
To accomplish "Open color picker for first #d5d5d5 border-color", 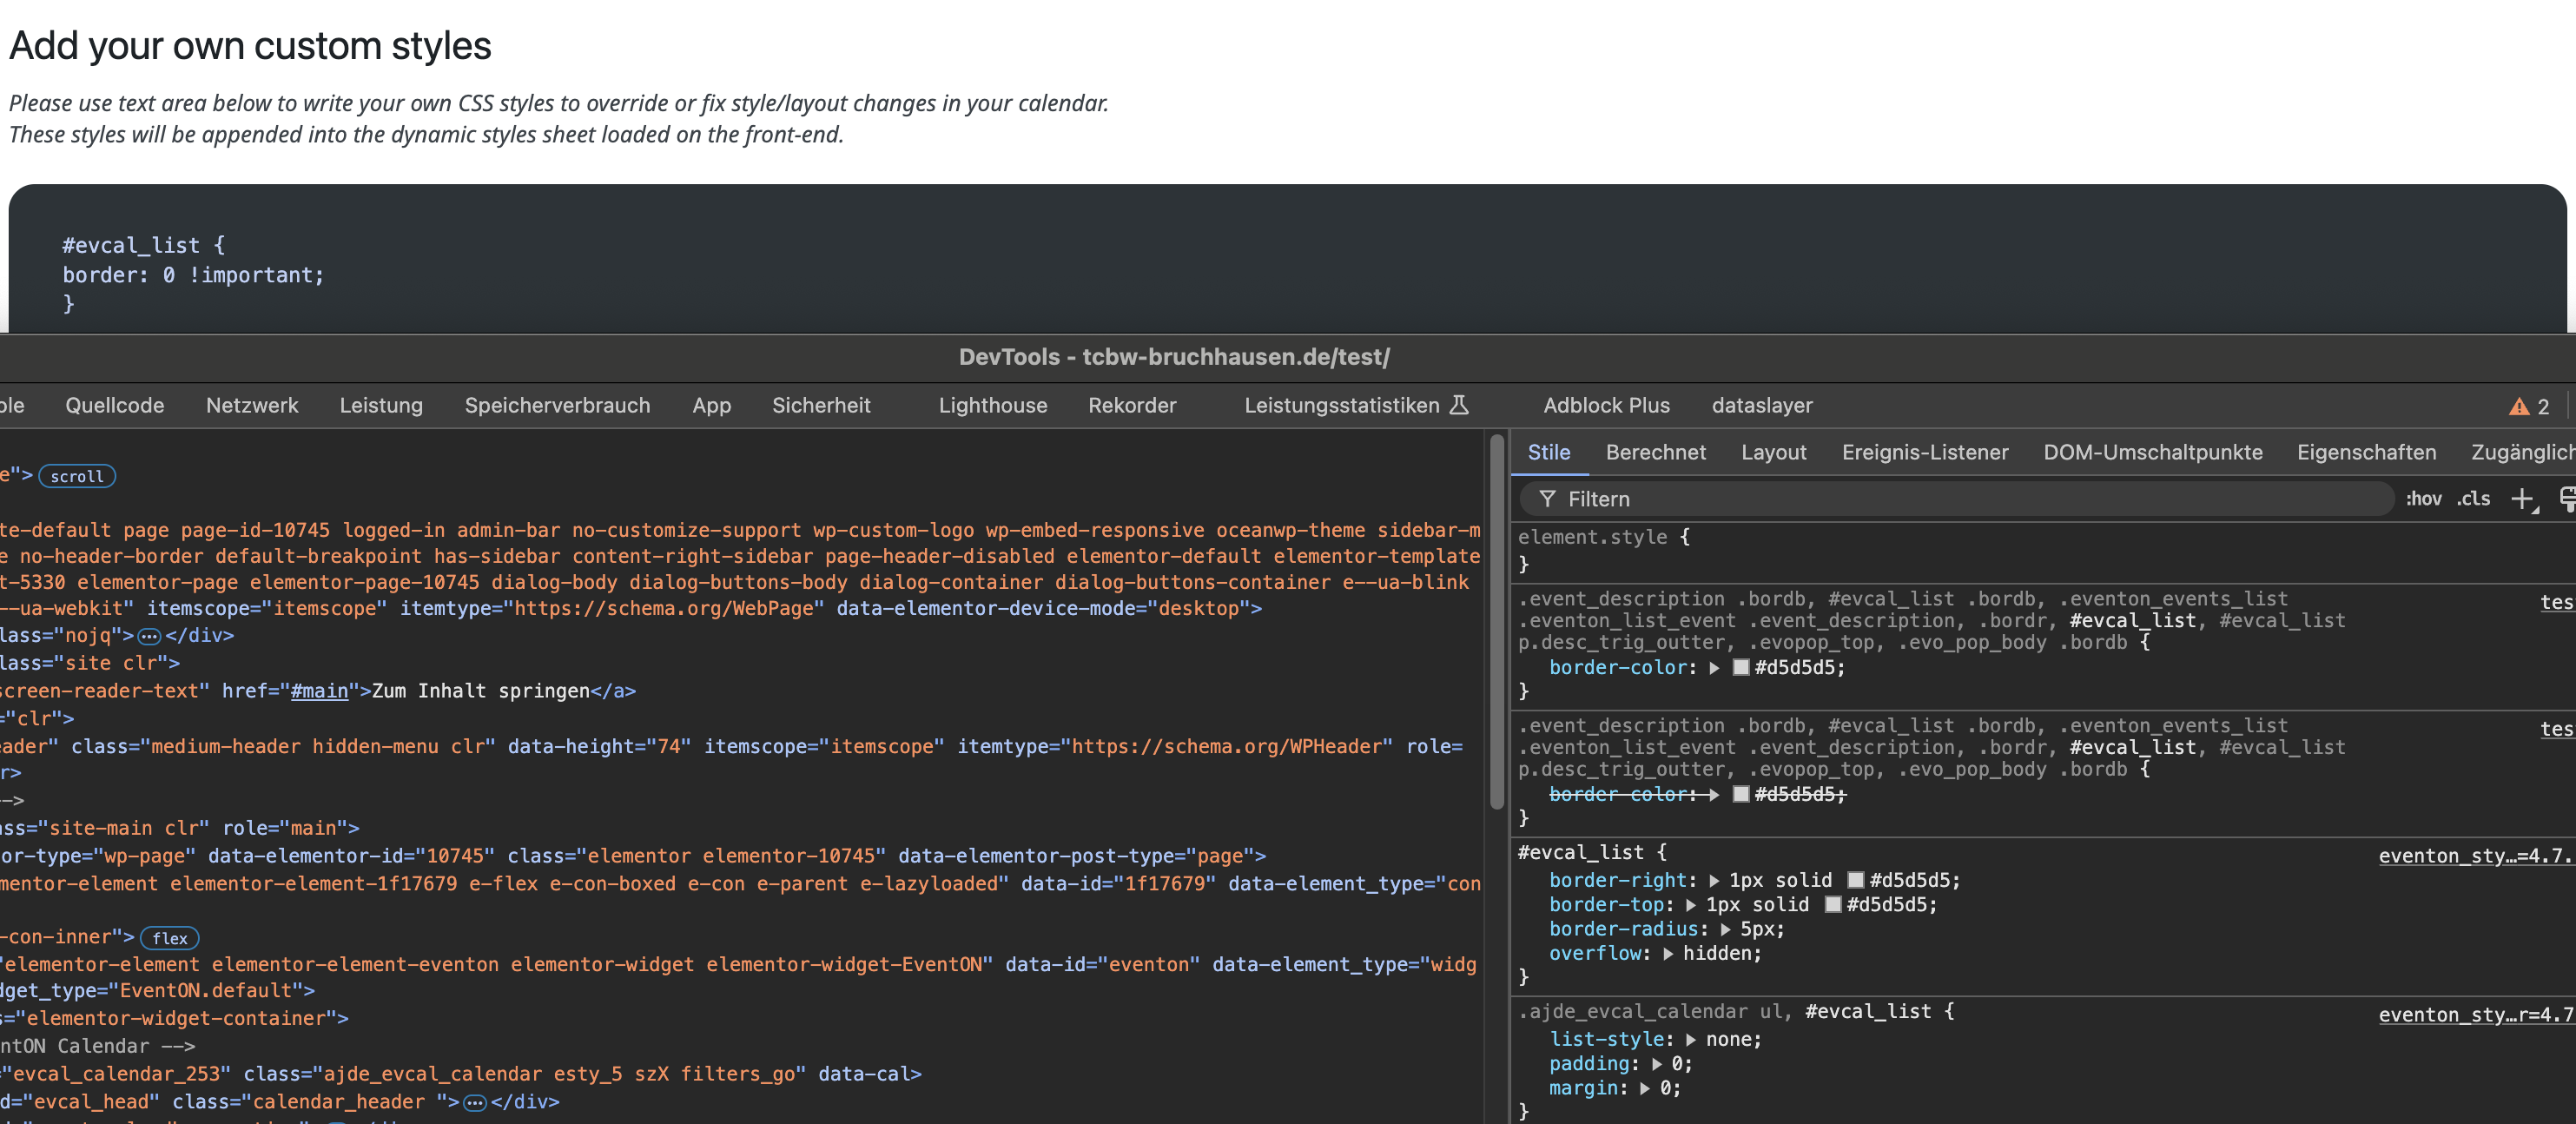I will click(x=1741, y=668).
